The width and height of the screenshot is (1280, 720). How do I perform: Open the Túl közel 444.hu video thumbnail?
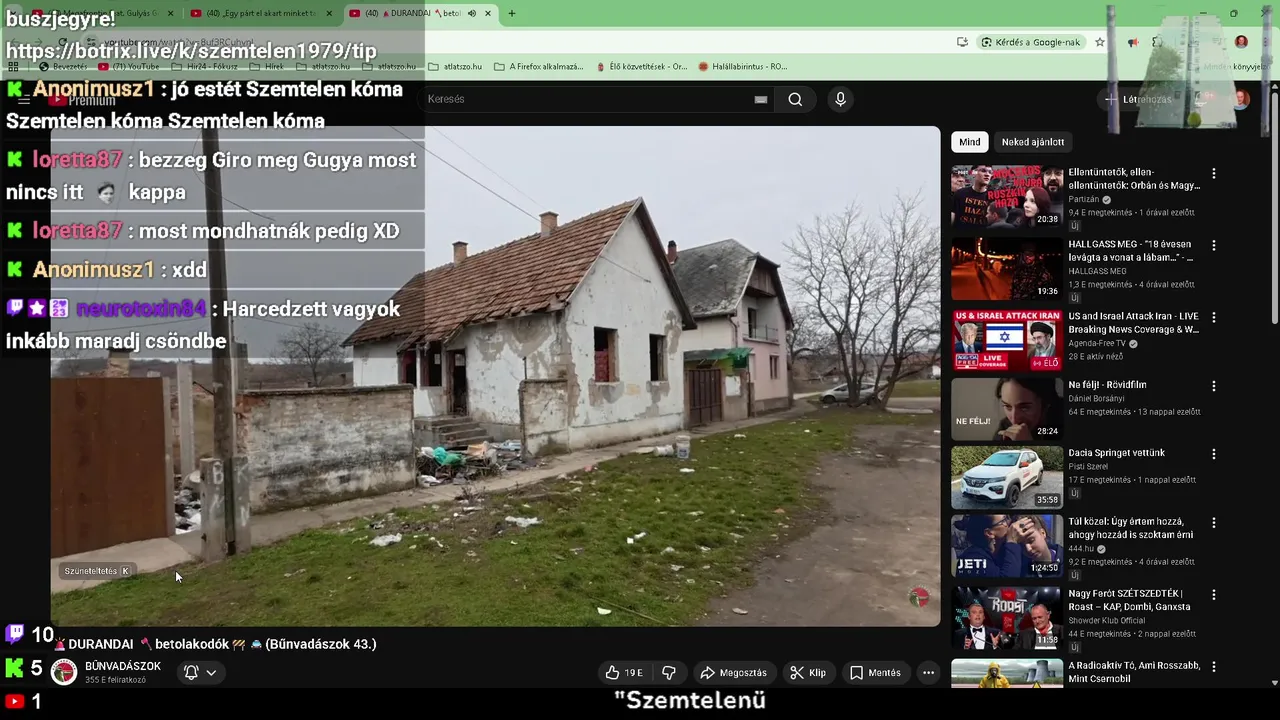click(x=1007, y=546)
